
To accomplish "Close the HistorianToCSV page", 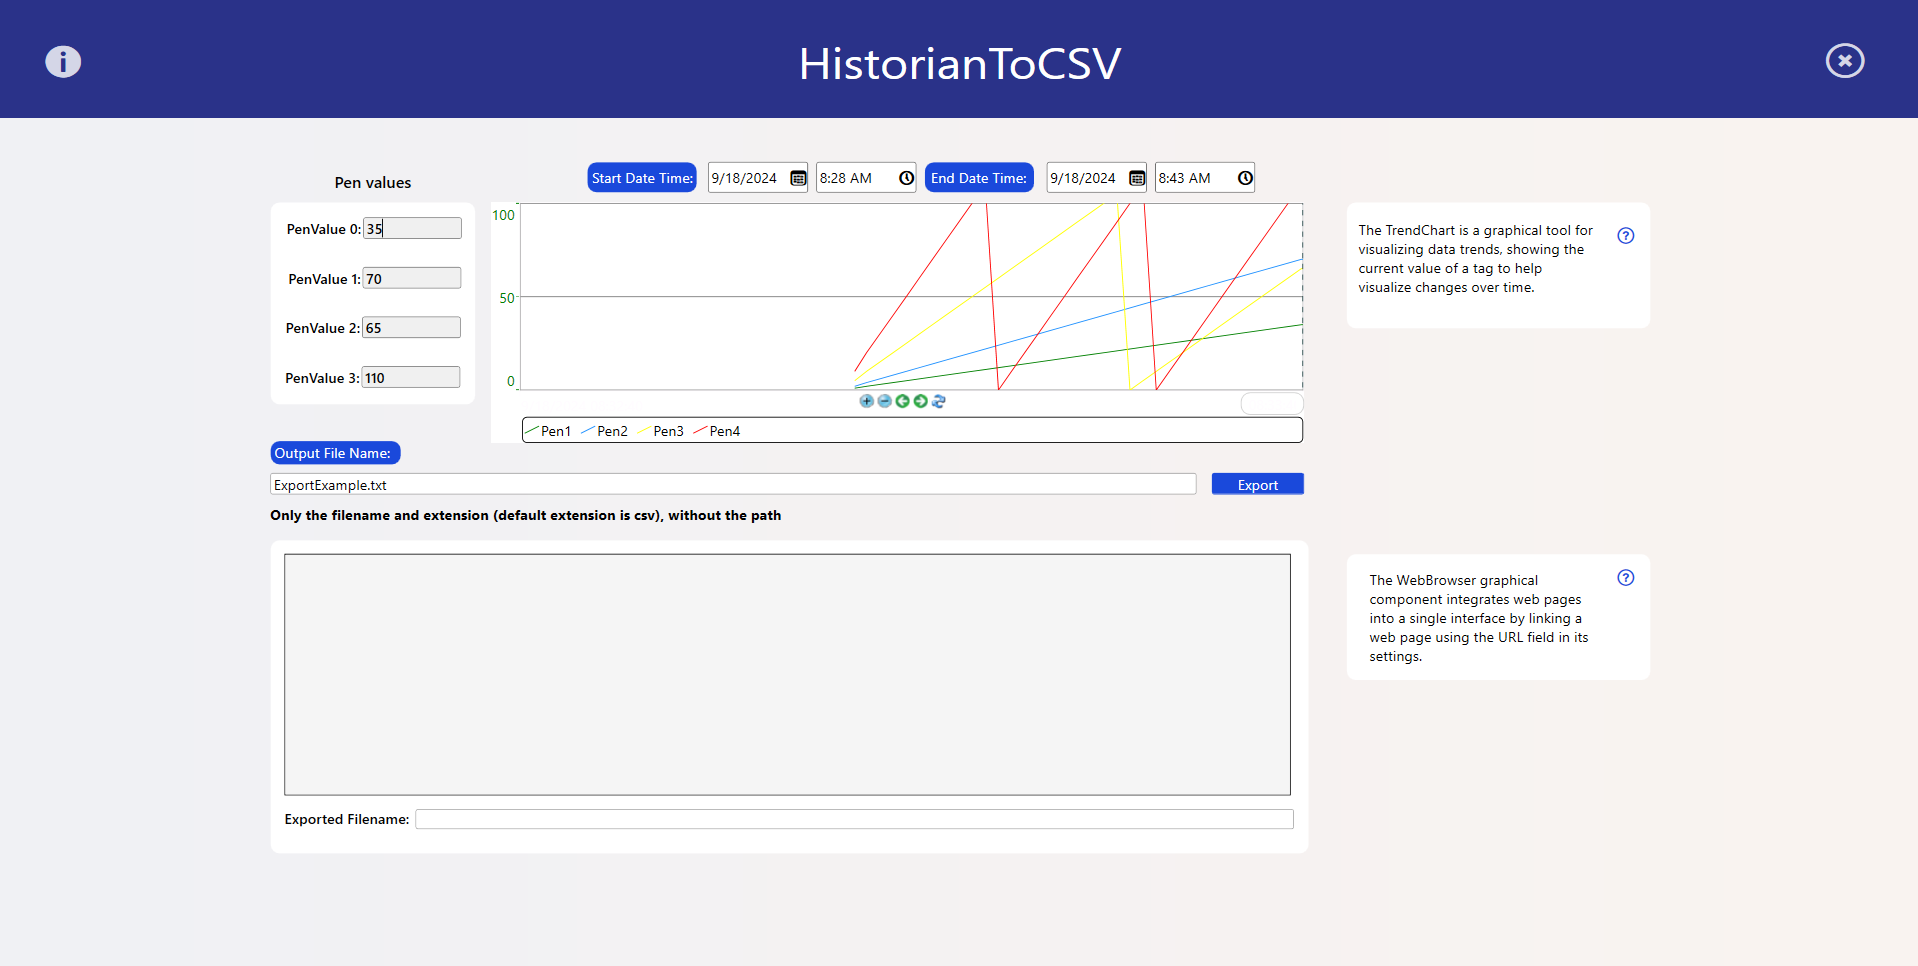I will (x=1844, y=61).
